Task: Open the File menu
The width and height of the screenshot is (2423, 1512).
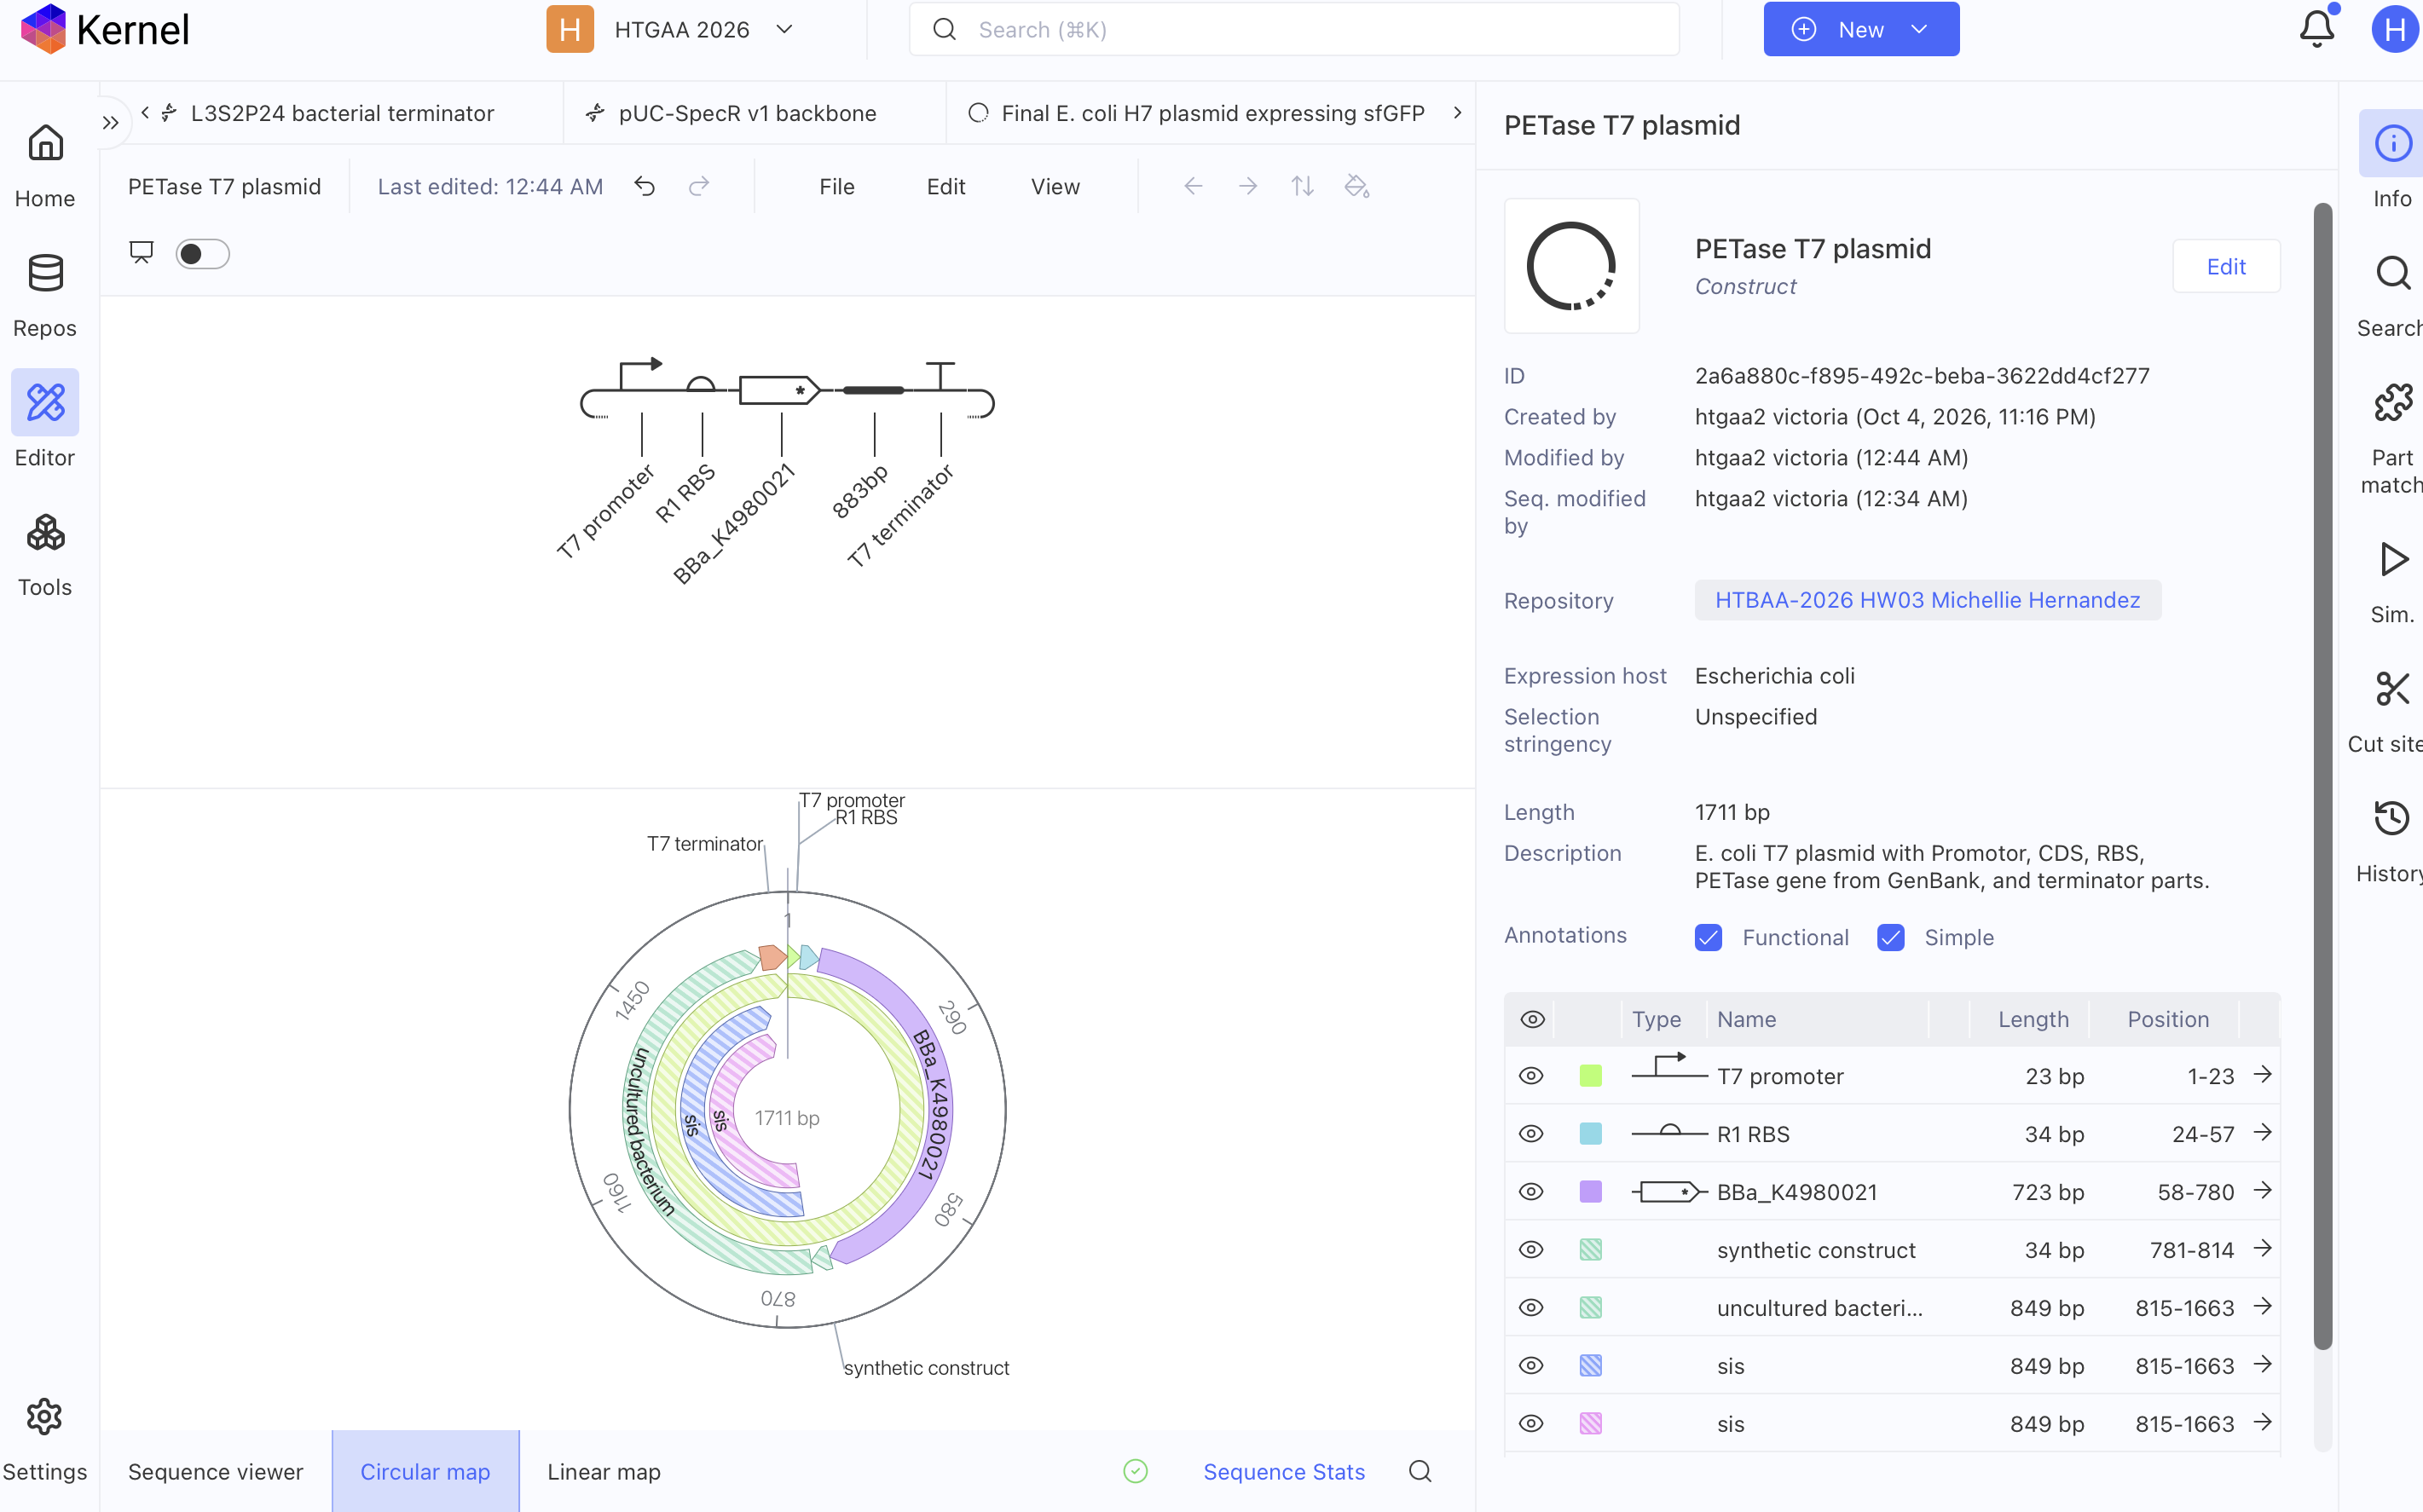Action: point(837,187)
